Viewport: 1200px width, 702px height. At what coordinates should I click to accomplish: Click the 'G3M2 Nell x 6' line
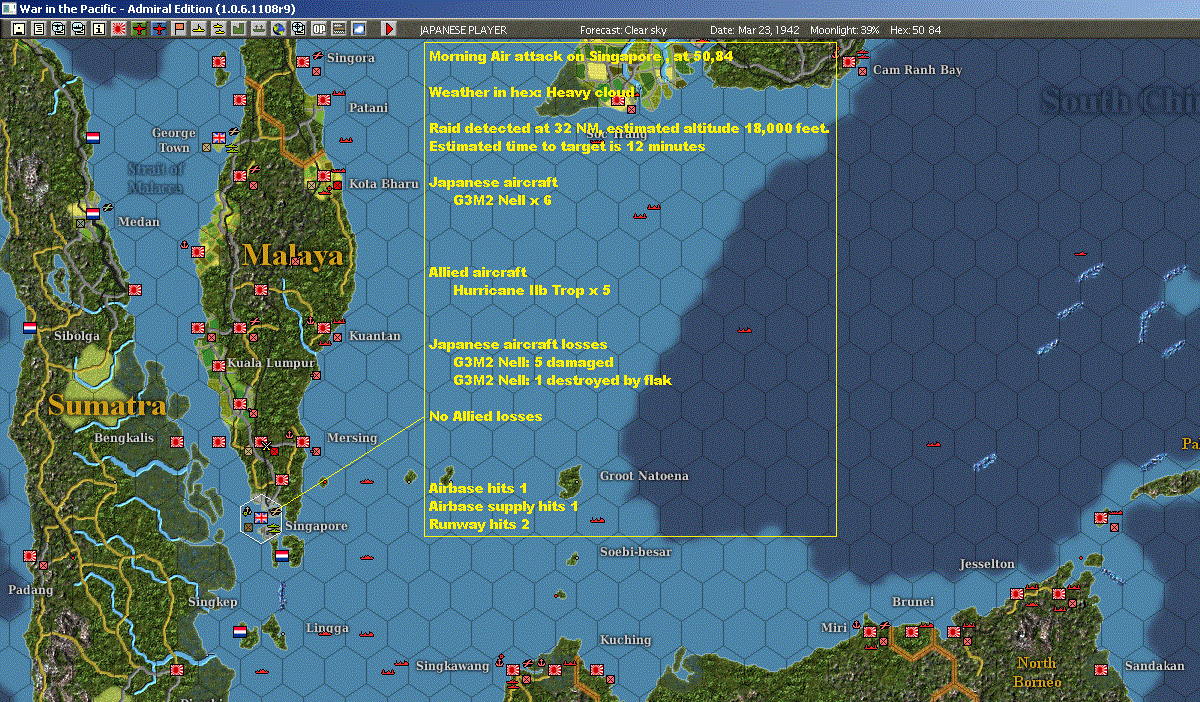501,200
